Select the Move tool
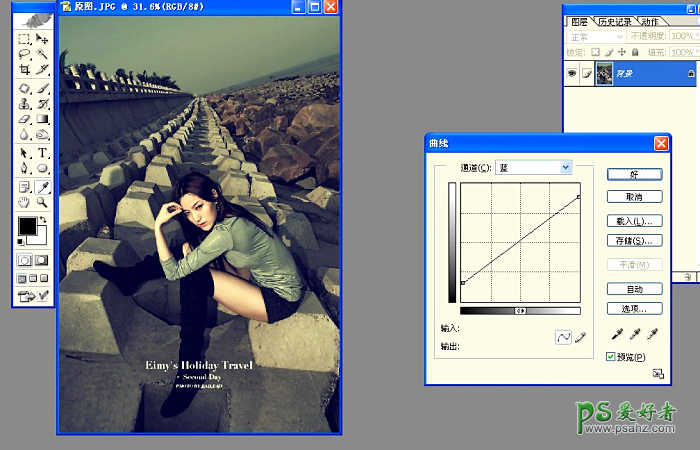The height and width of the screenshot is (450, 700). pyautogui.click(x=43, y=39)
